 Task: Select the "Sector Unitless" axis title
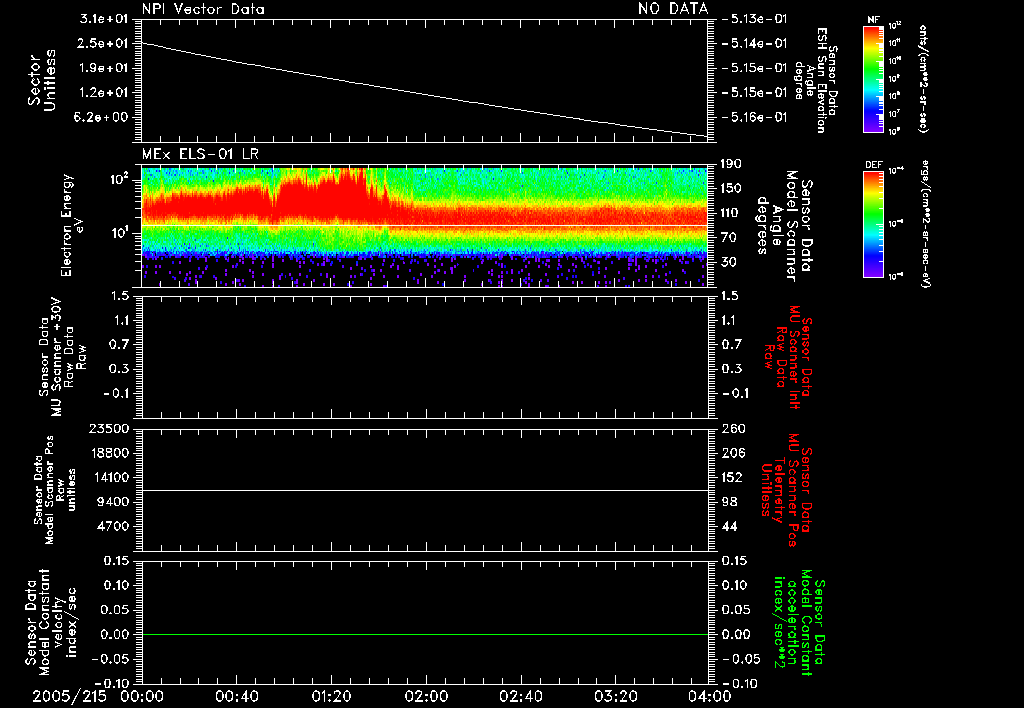coord(41,80)
